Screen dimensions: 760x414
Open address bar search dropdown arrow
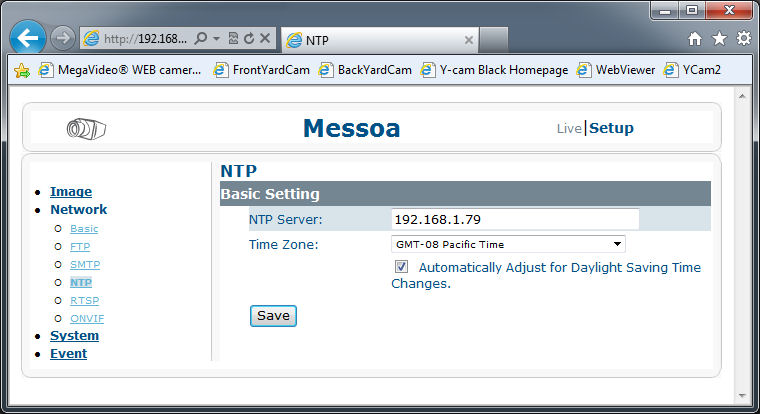point(217,39)
